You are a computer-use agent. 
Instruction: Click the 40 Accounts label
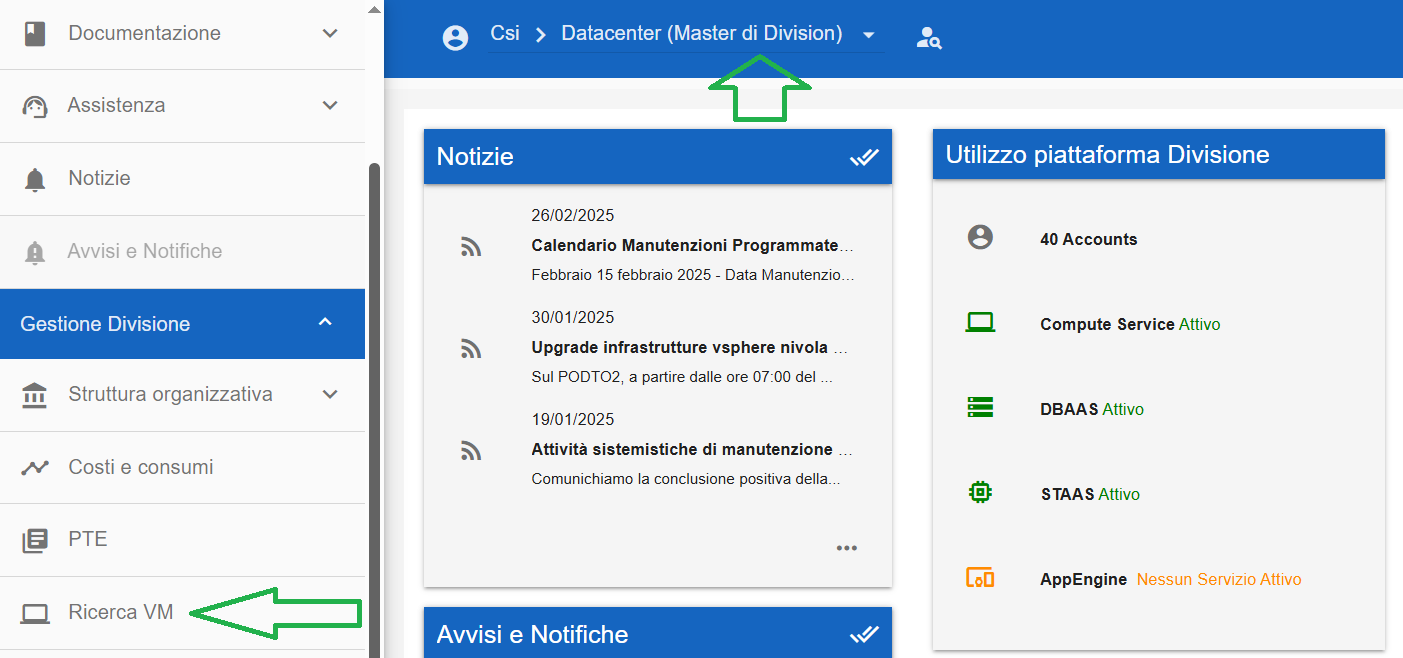tap(1089, 239)
